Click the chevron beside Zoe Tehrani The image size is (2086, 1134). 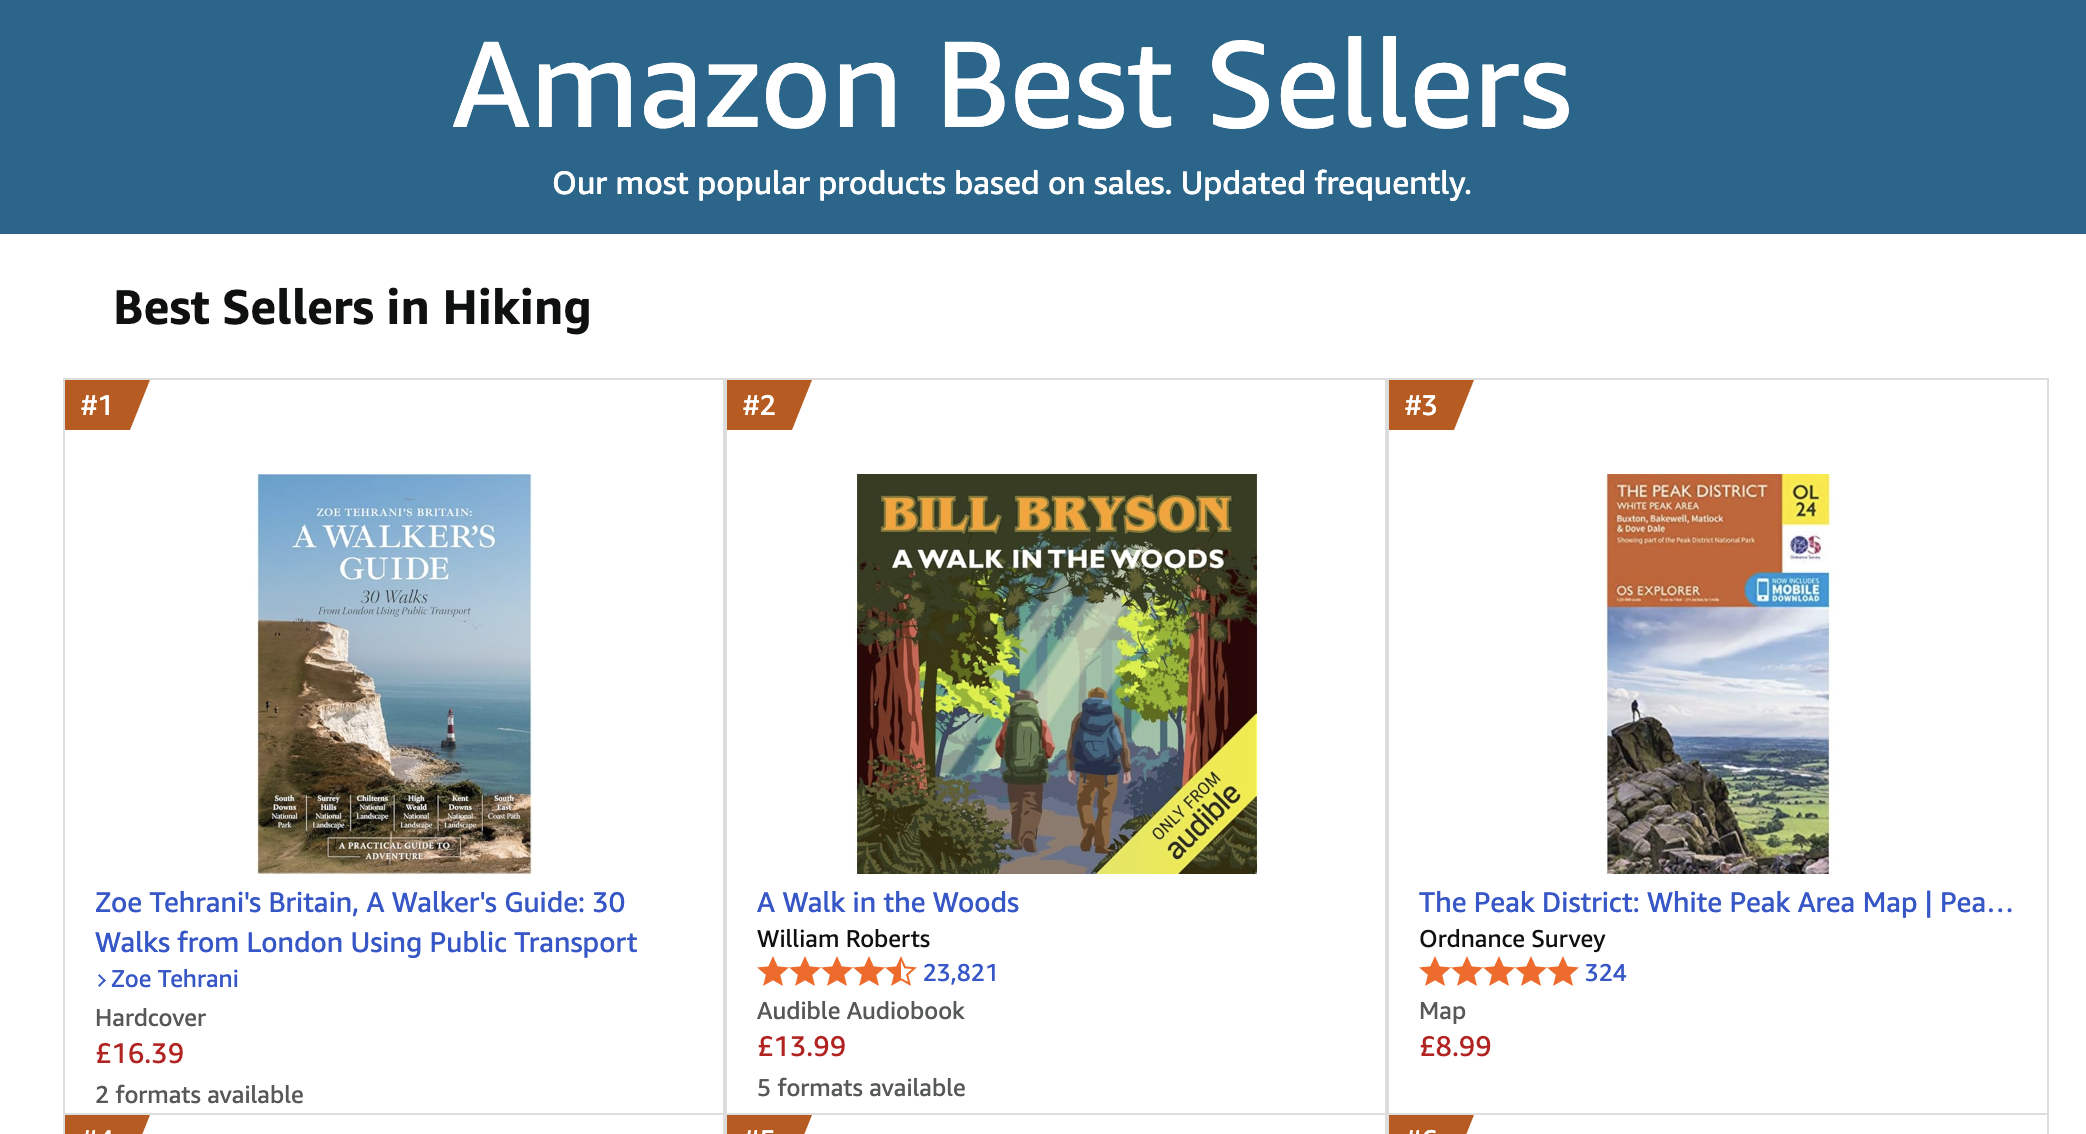click(101, 980)
